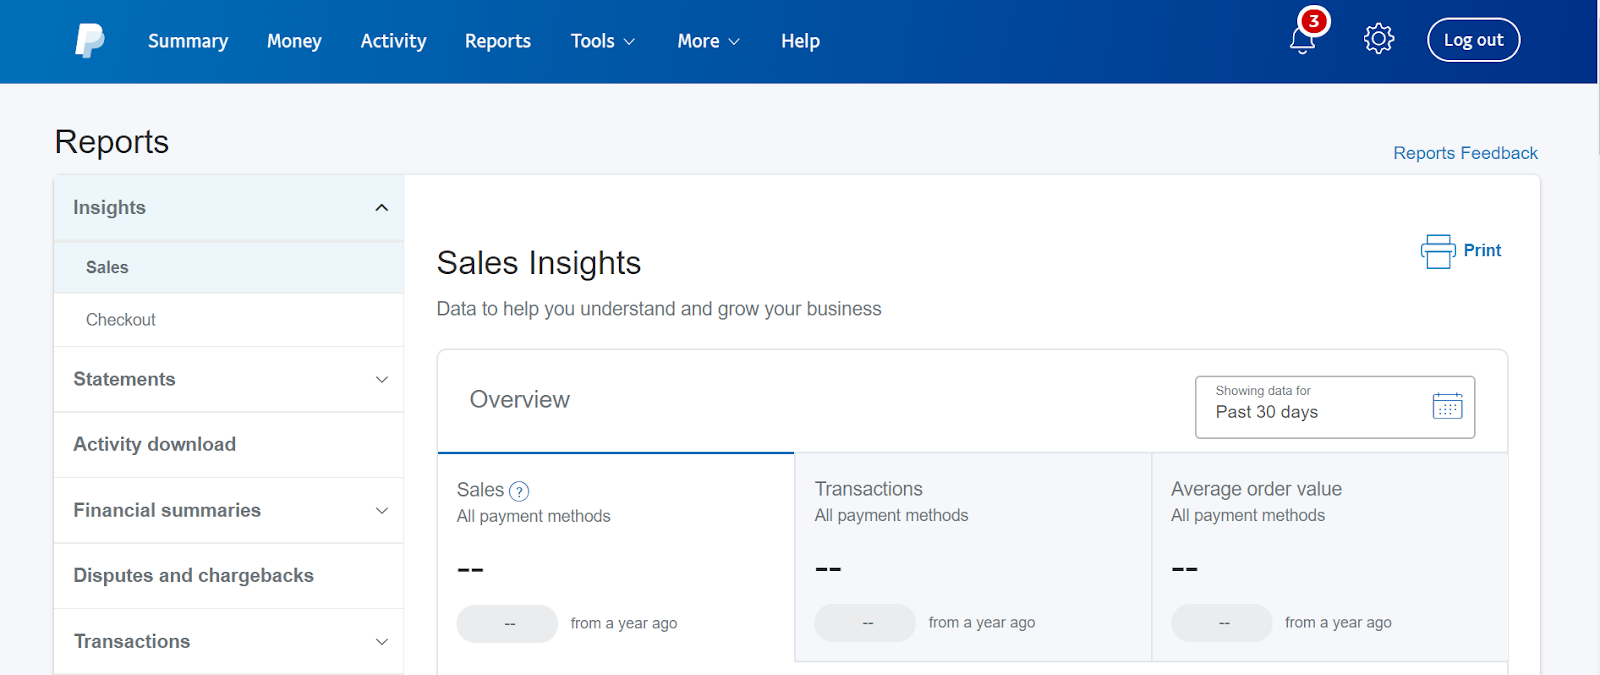Image resolution: width=1600 pixels, height=675 pixels.
Task: Select the Reports nav item
Action: 498,41
